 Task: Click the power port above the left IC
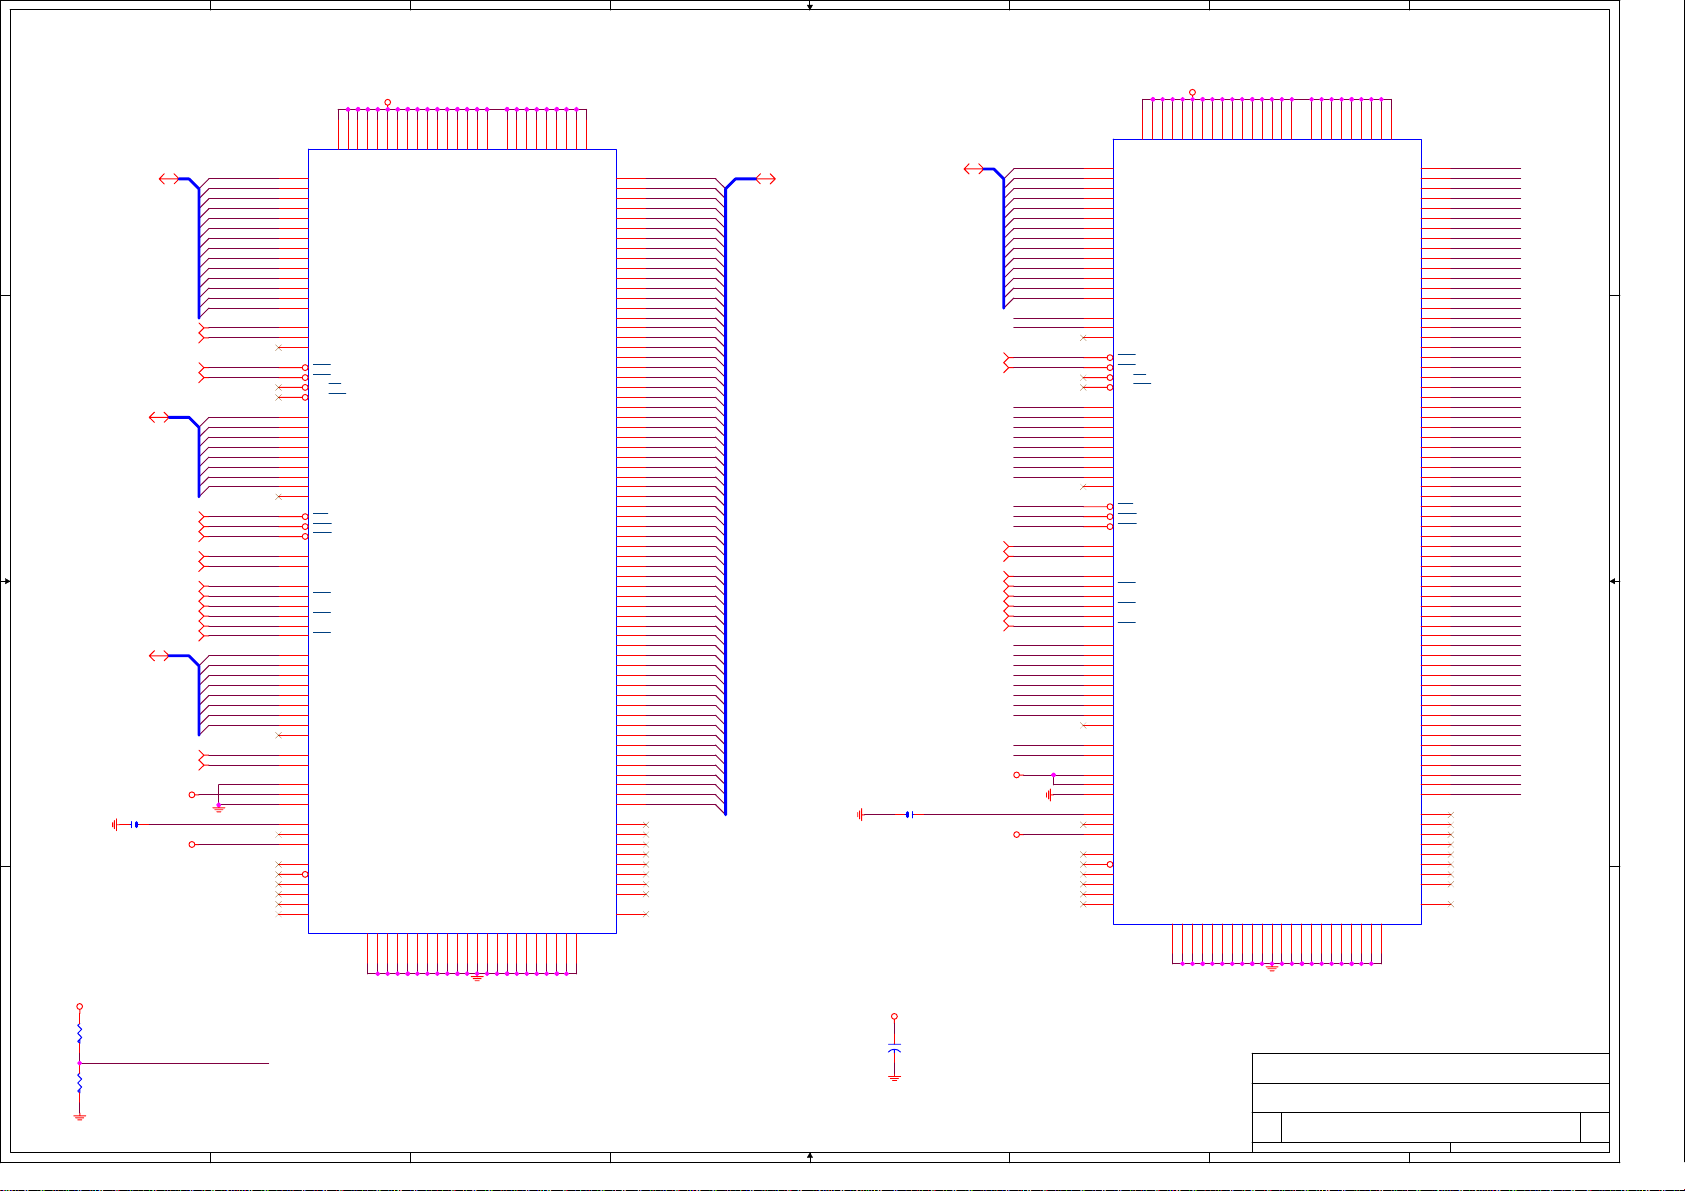388,102
